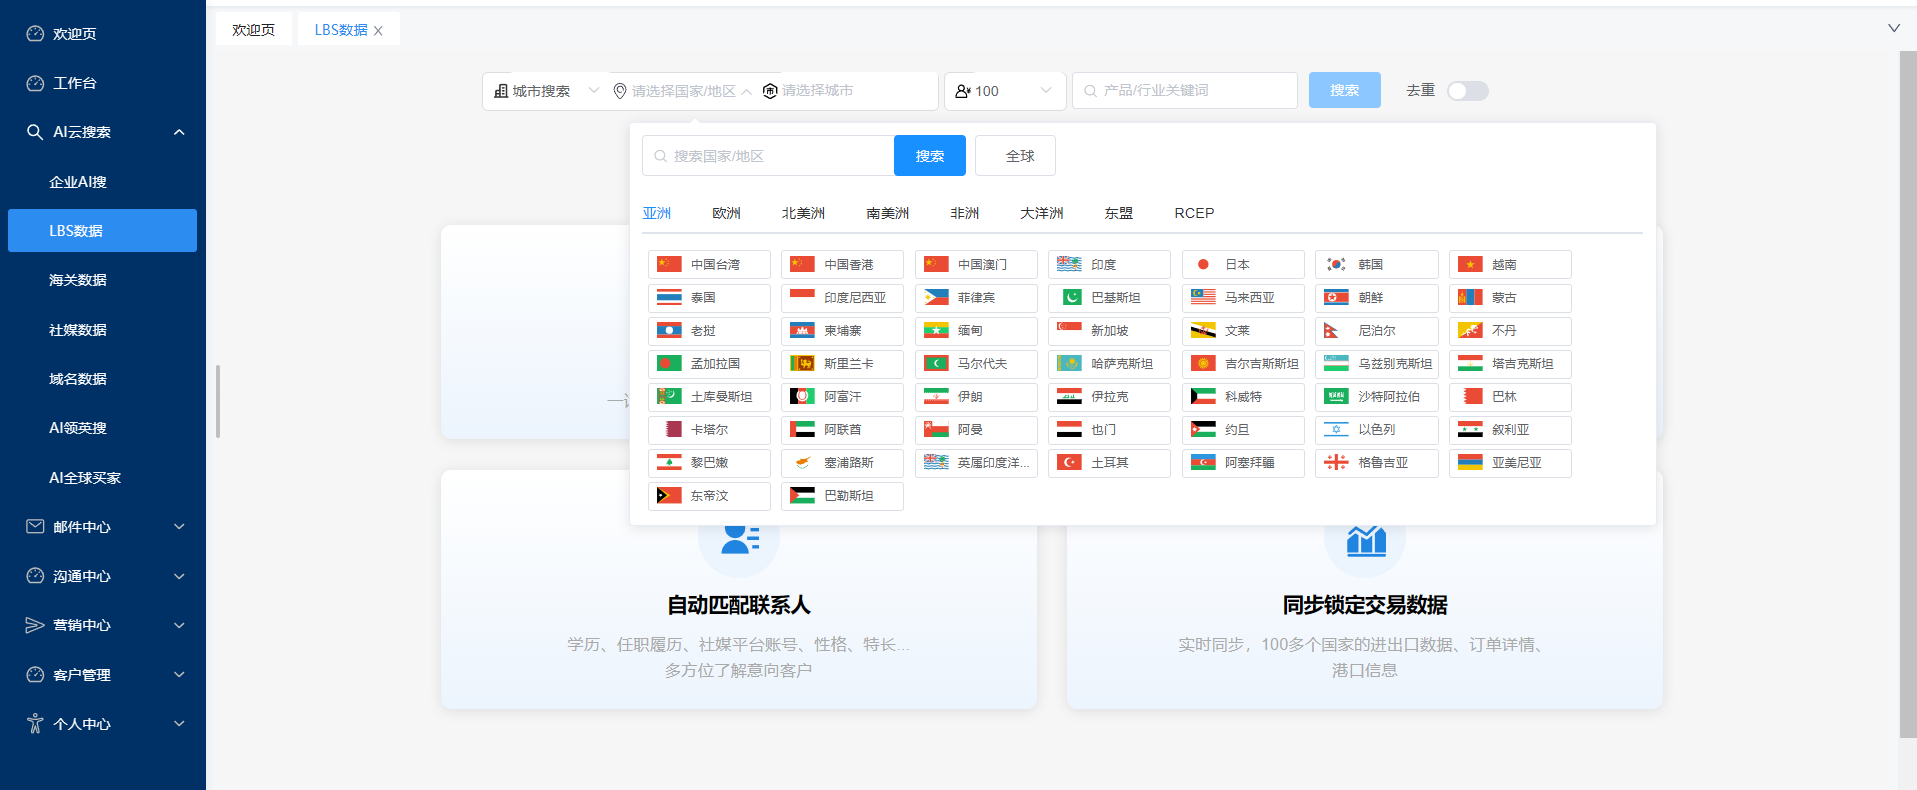1917x790 pixels.
Task: Click the 沟通中心 sidebar icon
Action: pos(35,576)
